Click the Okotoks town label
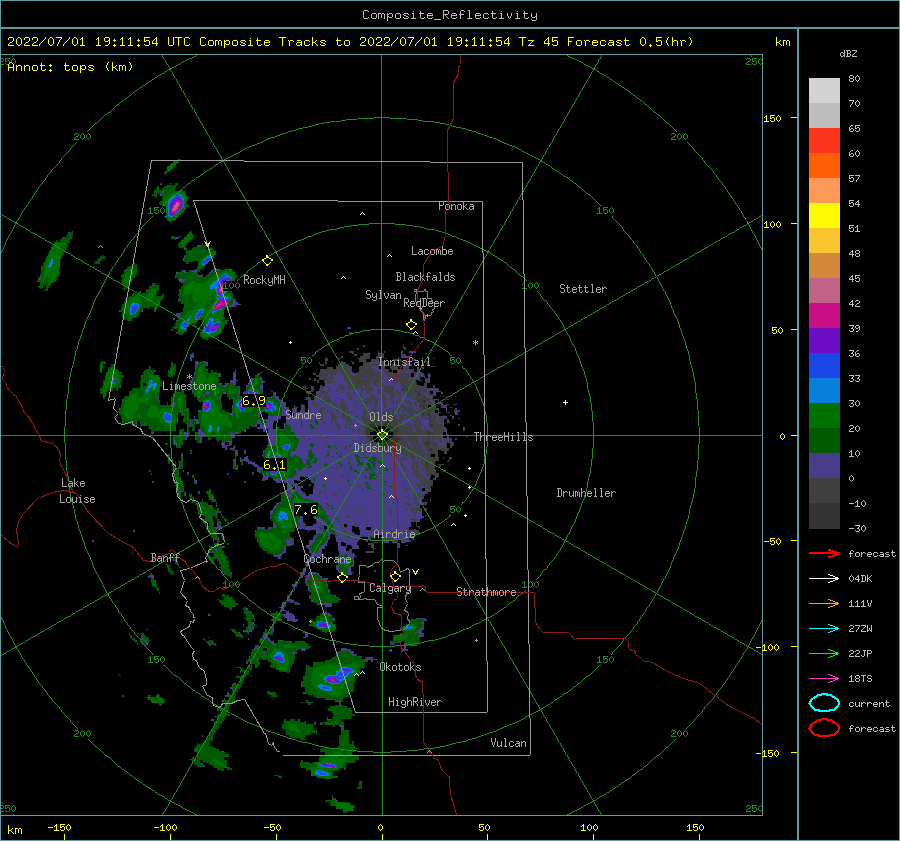This screenshot has width=900, height=841. coord(400,667)
